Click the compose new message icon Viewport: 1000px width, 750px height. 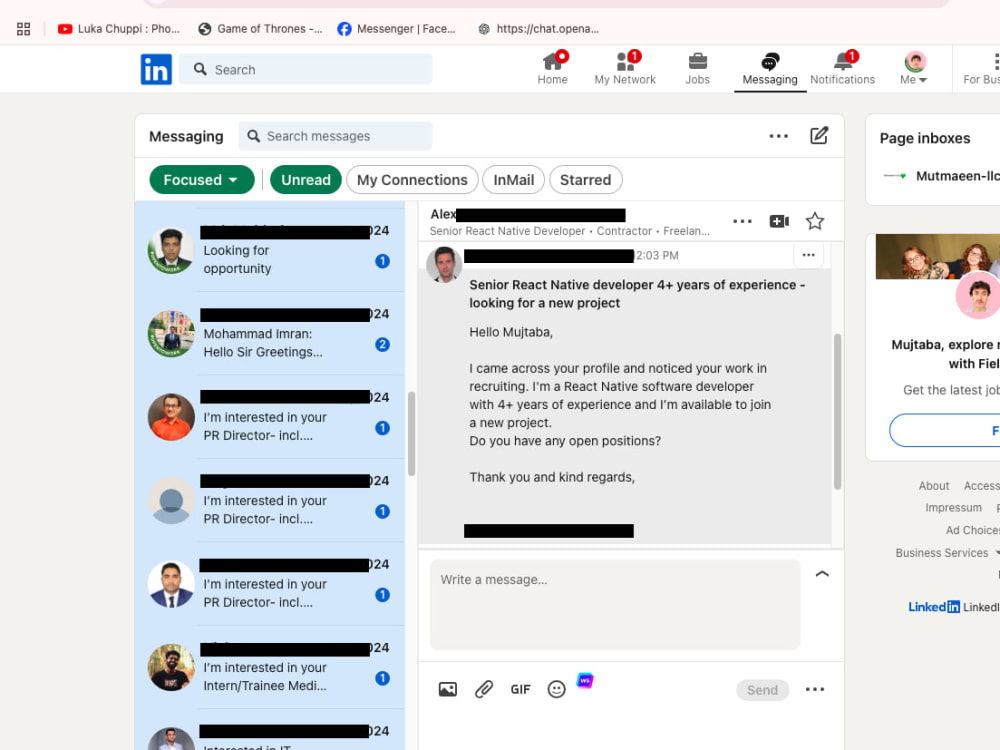819,136
